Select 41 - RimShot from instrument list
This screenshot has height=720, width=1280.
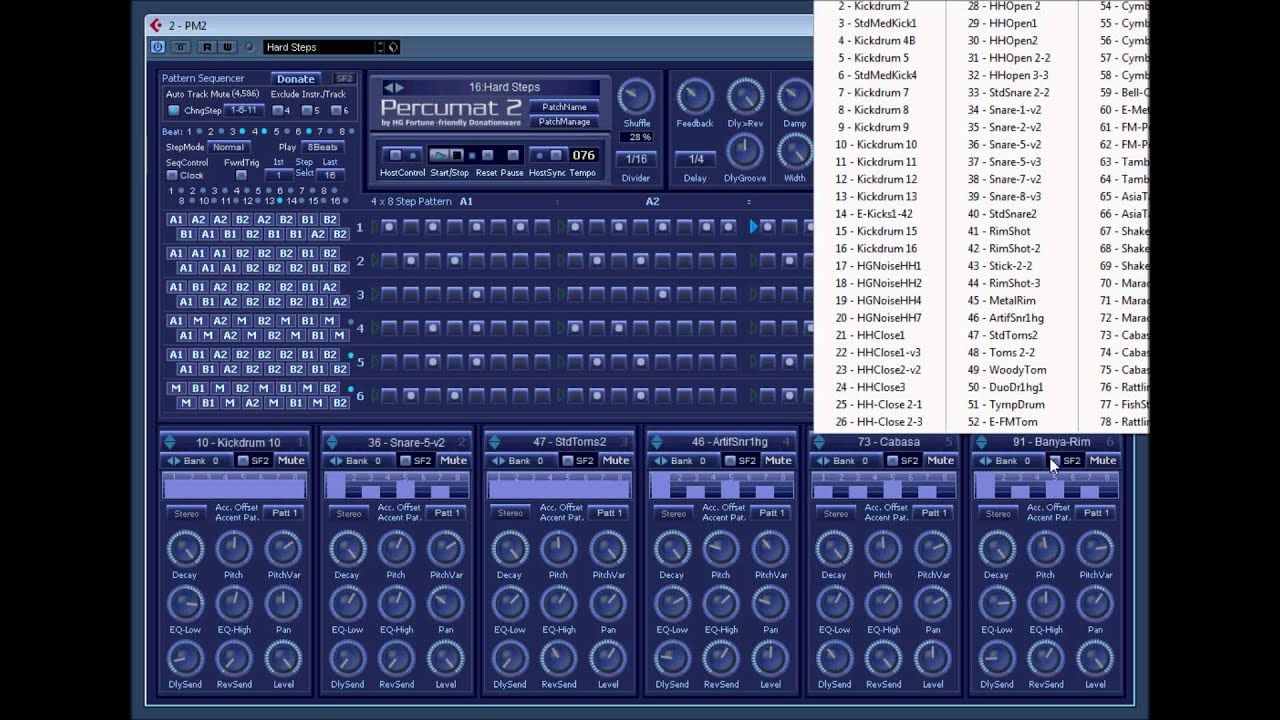998,231
